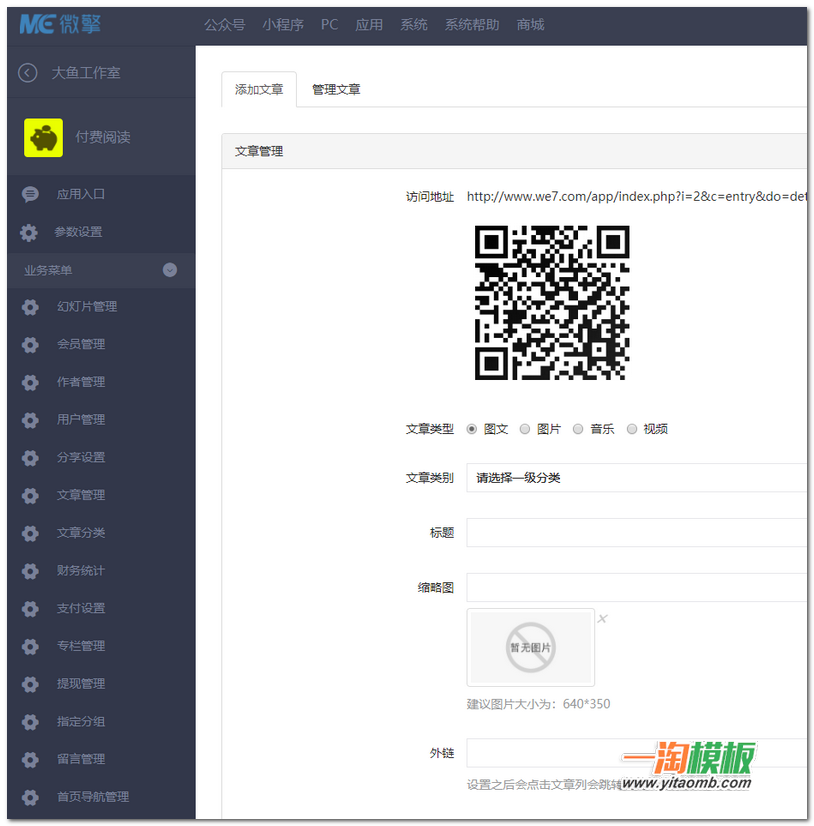
Task: Open 支付设置 in the sidebar
Action: [81, 609]
